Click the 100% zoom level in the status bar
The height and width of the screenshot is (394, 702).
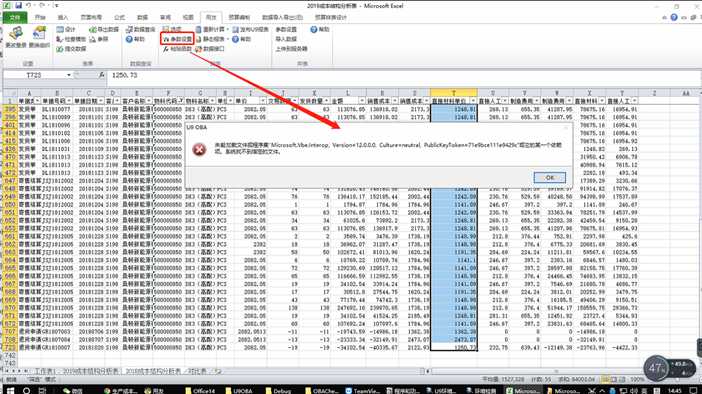click(636, 379)
